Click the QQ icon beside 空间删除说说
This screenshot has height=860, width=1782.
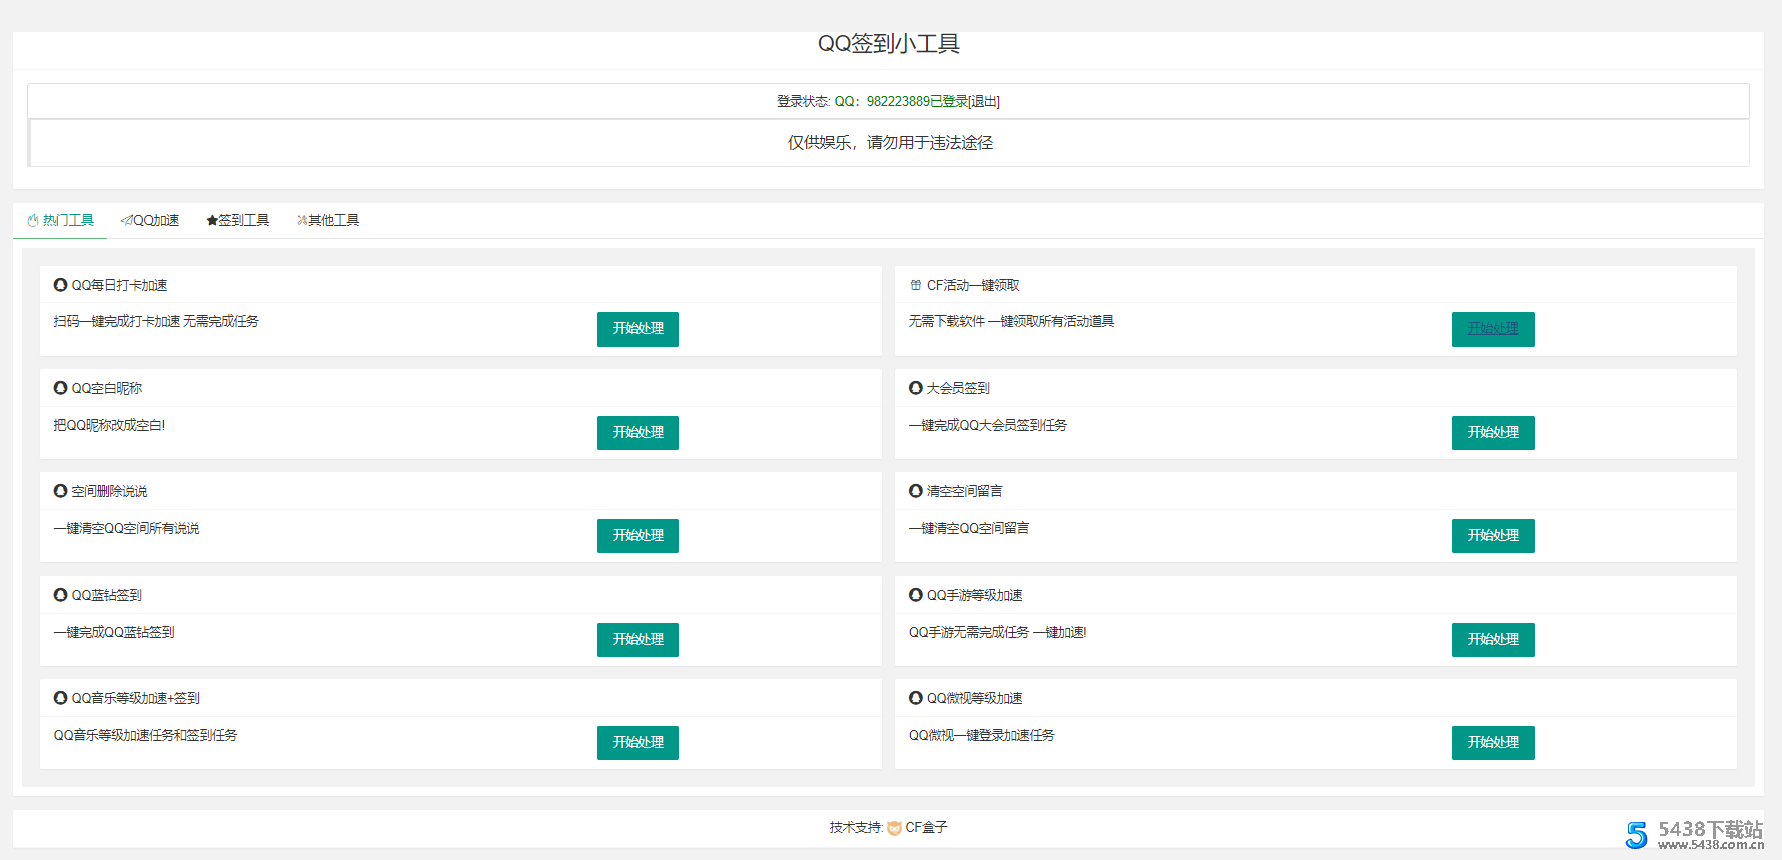coord(61,491)
